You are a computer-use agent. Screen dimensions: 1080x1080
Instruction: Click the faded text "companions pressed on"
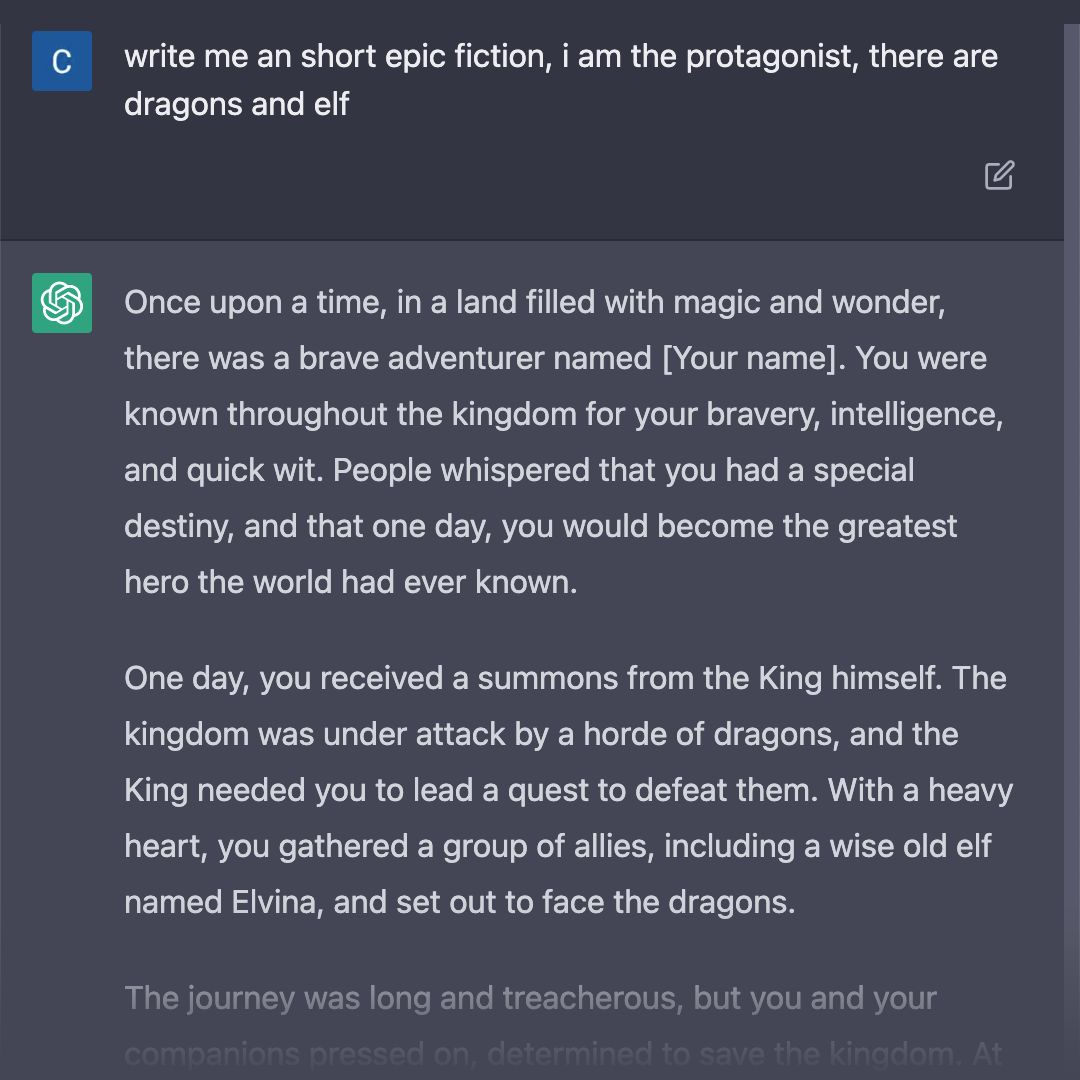pos(300,1054)
